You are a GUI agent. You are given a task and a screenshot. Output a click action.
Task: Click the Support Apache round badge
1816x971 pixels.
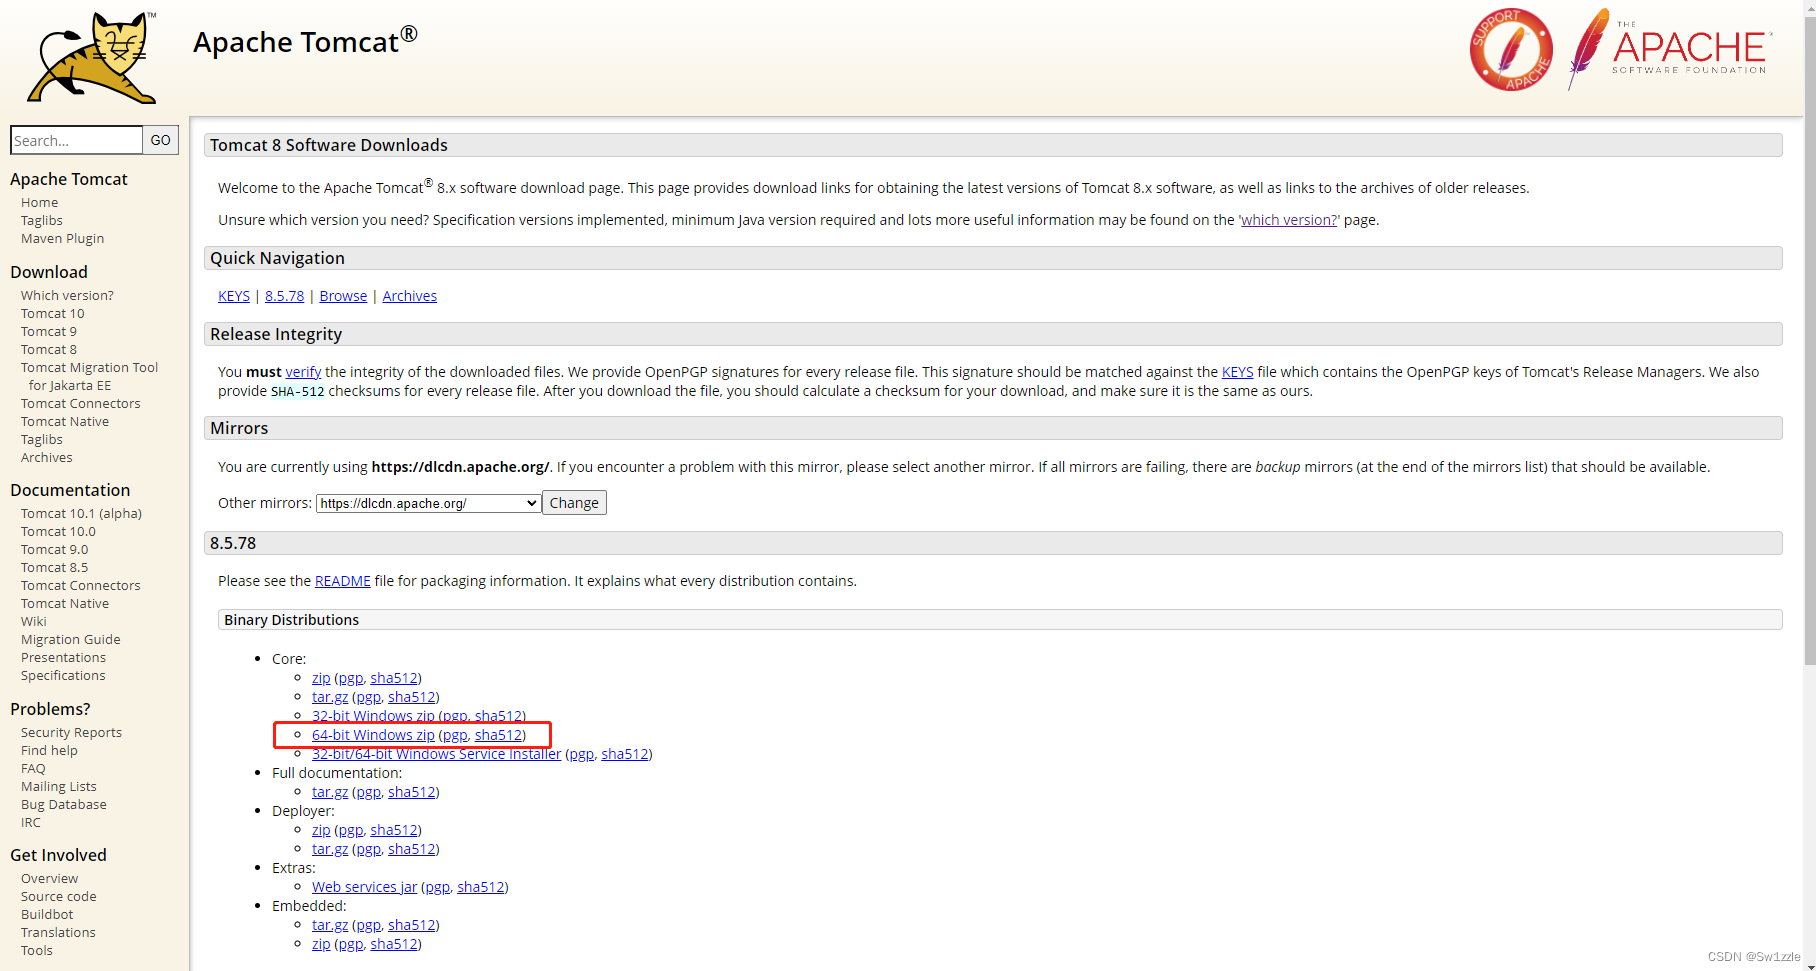point(1511,50)
